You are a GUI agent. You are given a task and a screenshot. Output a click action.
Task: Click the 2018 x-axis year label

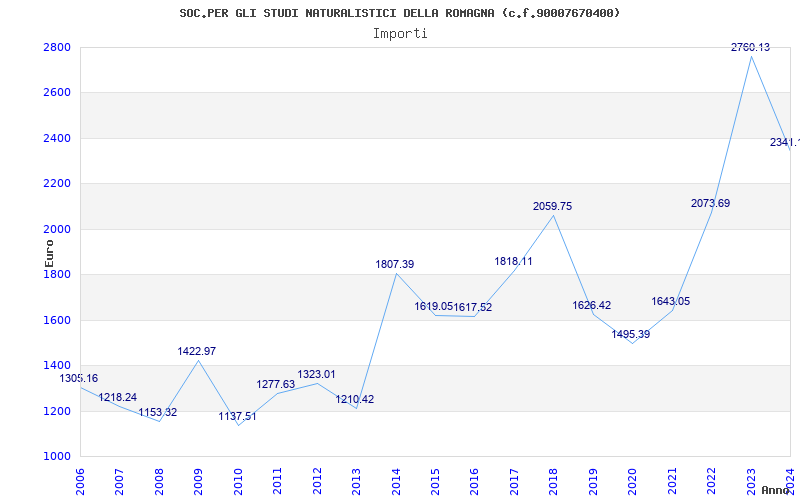554,481
